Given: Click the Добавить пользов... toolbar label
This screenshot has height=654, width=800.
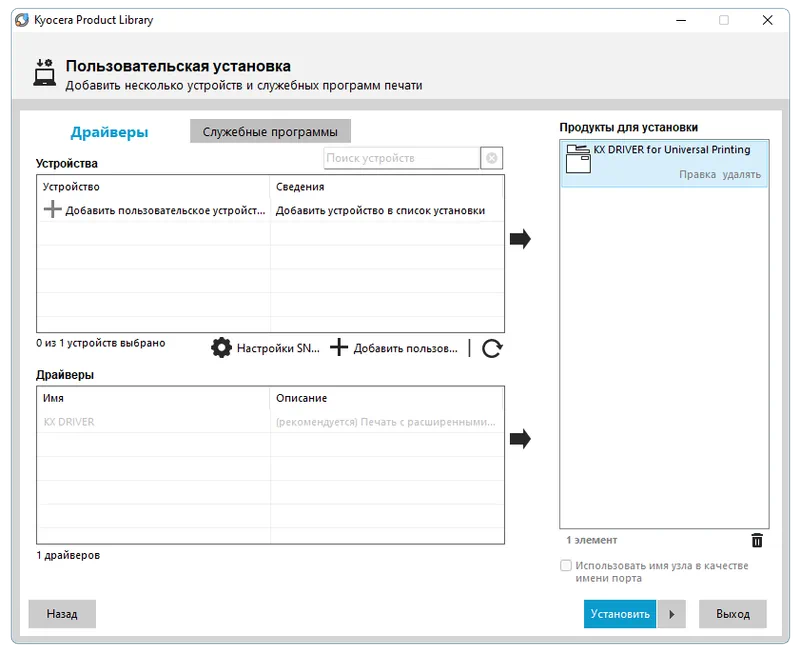Looking at the screenshot, I should pos(406,348).
